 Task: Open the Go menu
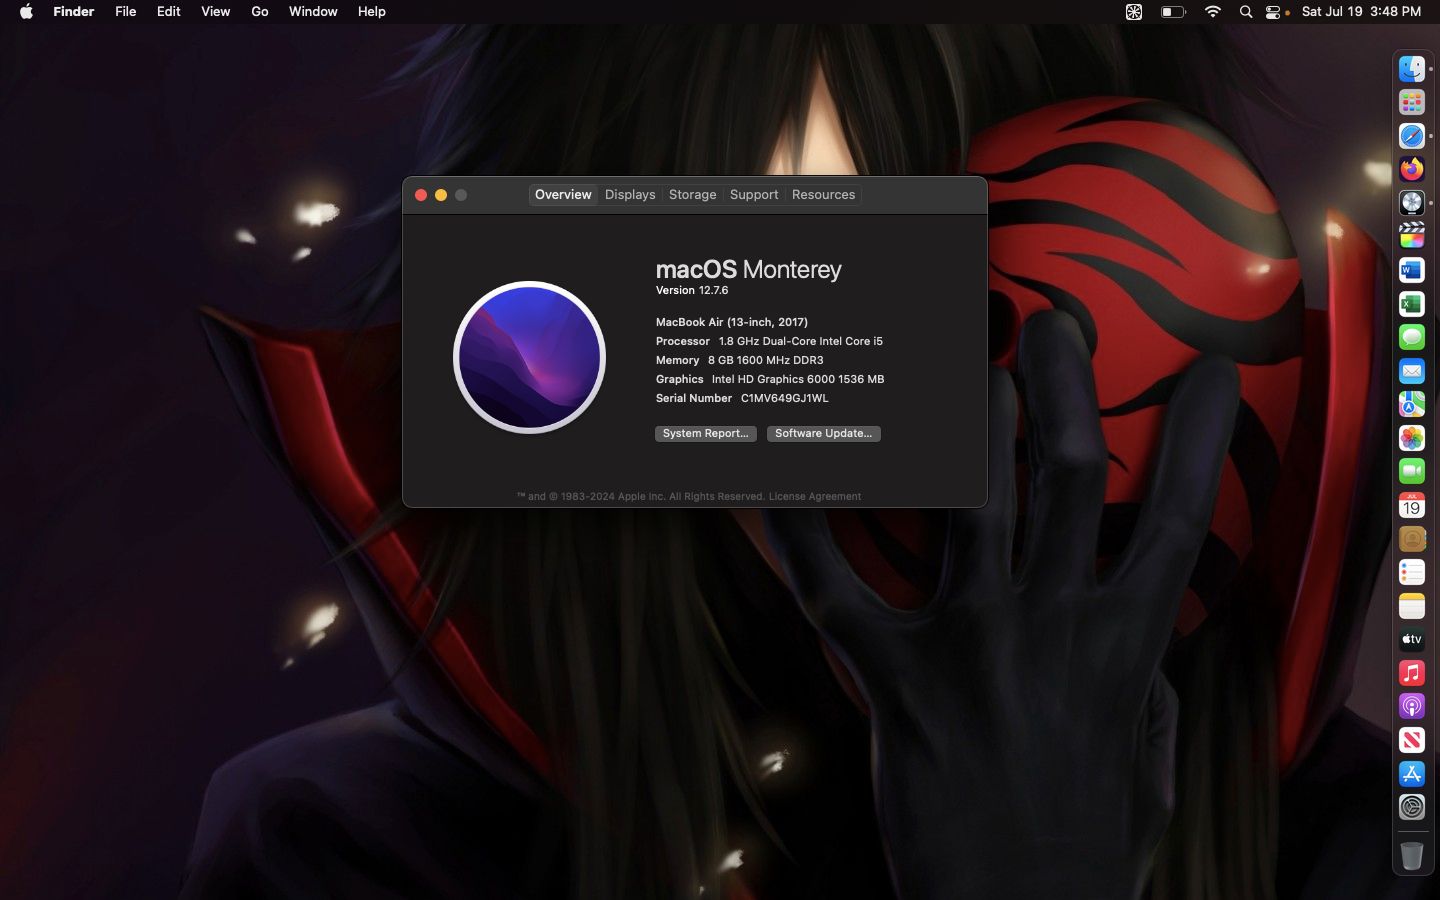click(260, 12)
